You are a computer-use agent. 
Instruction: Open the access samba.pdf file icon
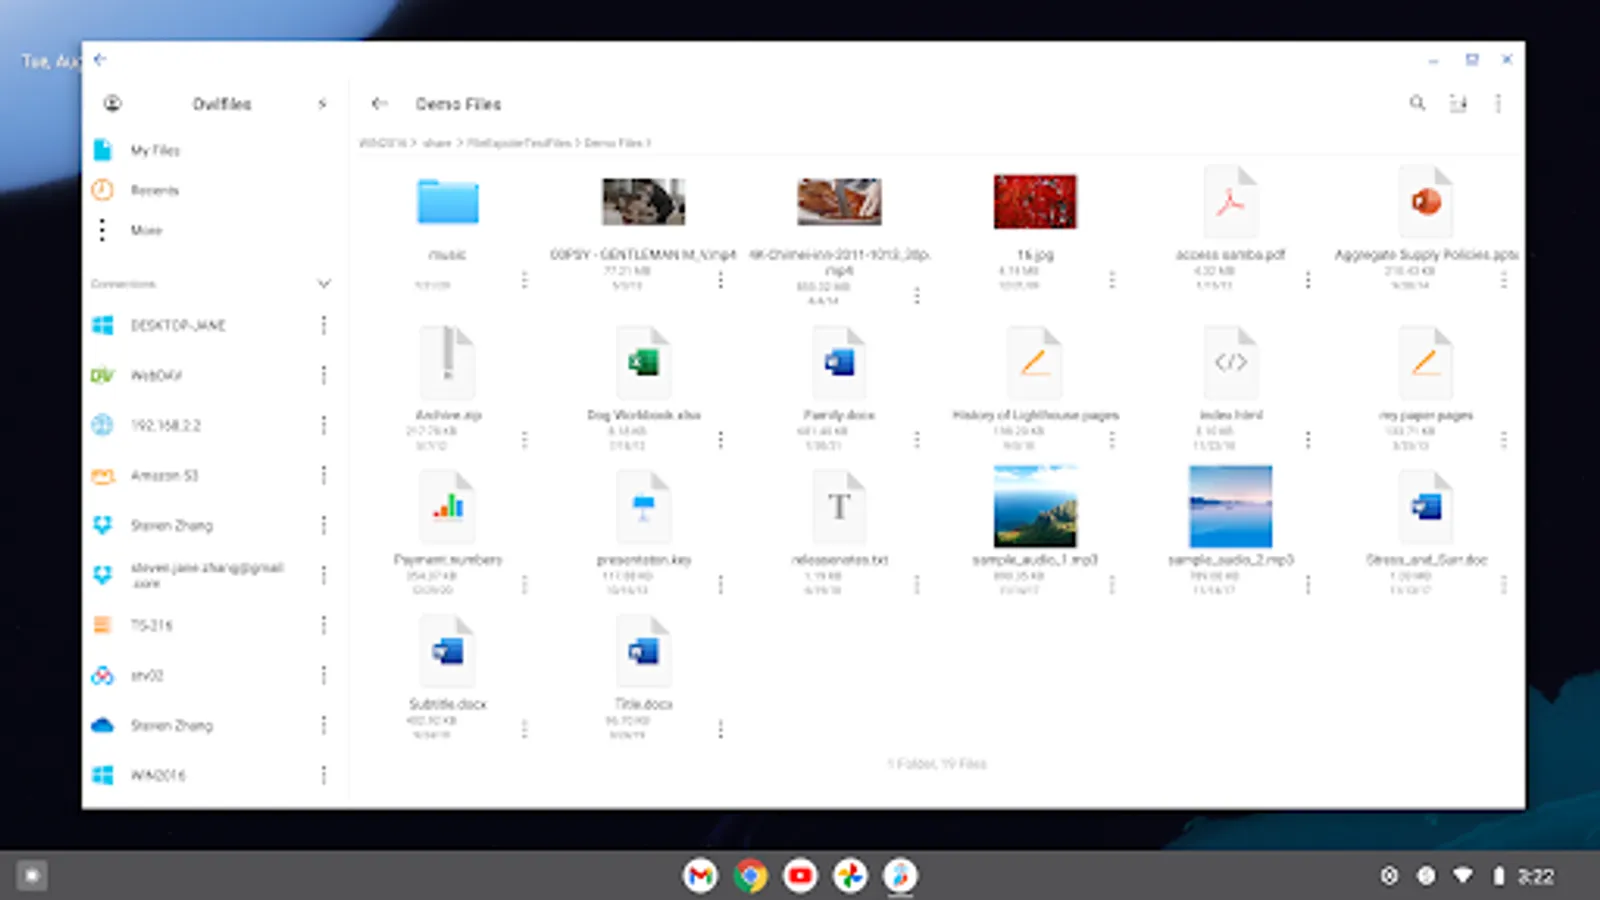point(1230,202)
